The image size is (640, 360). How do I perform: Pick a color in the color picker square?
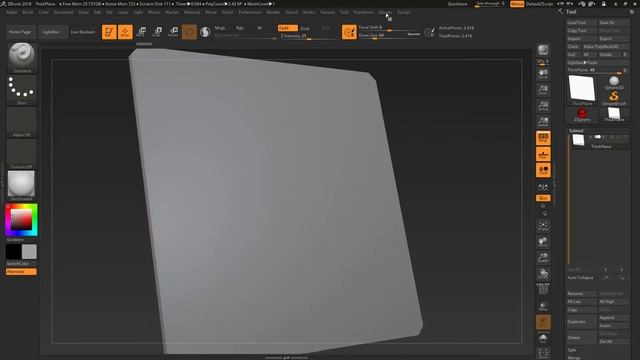click(x=22, y=220)
